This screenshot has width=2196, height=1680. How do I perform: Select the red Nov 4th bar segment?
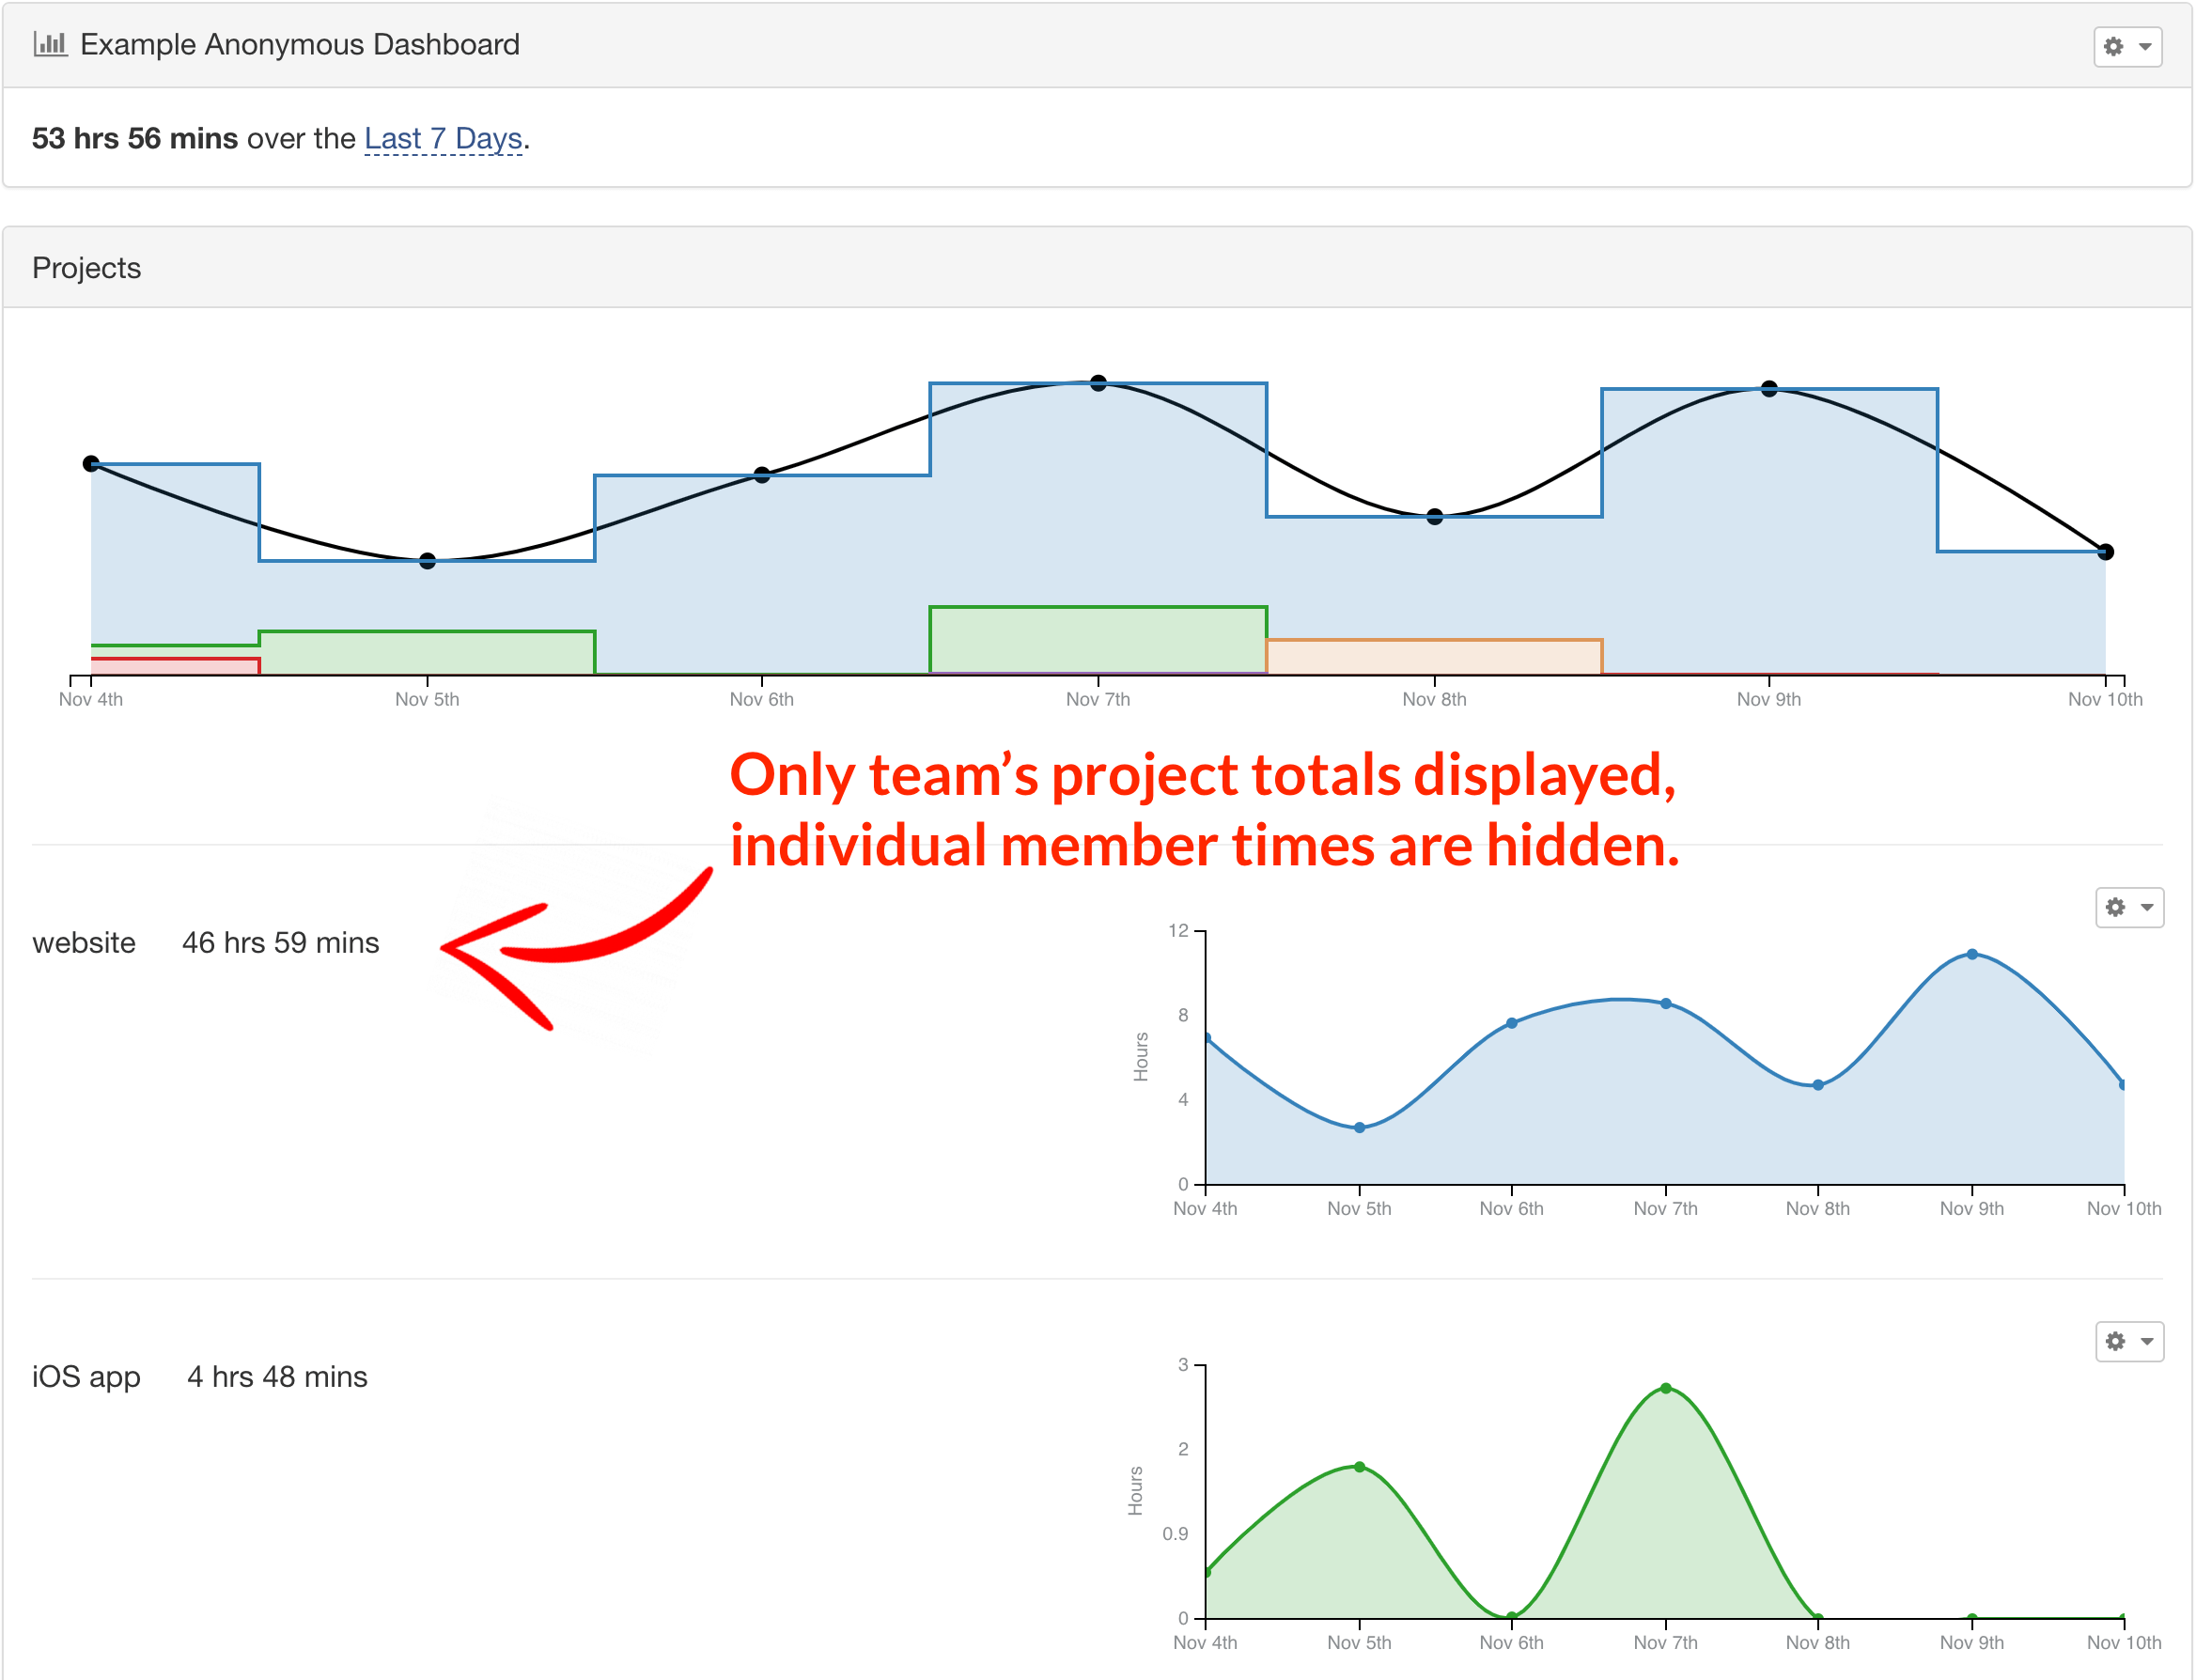click(175, 666)
